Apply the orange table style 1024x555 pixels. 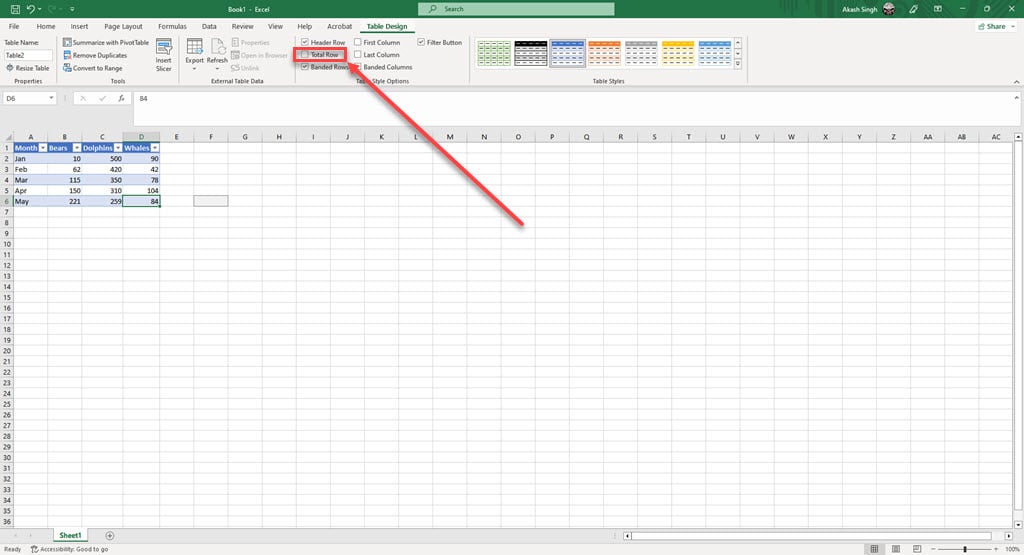click(x=604, y=53)
